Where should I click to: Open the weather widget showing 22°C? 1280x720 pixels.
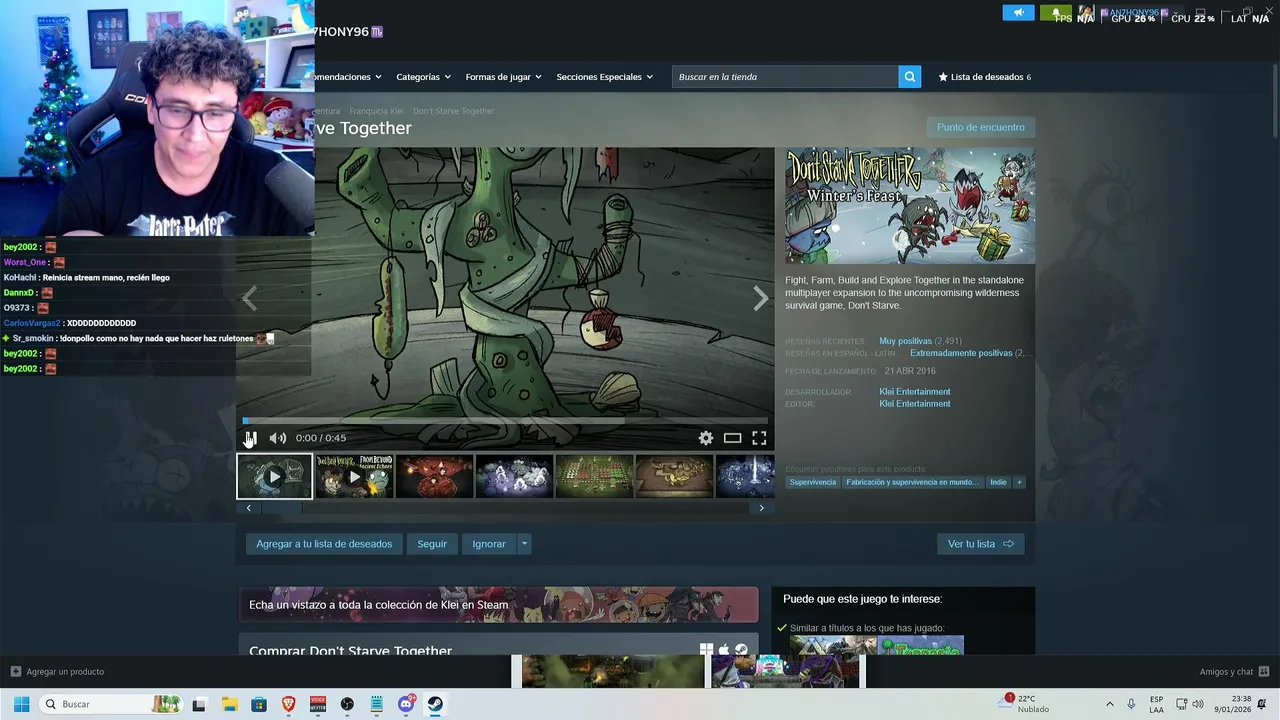click(1025, 704)
